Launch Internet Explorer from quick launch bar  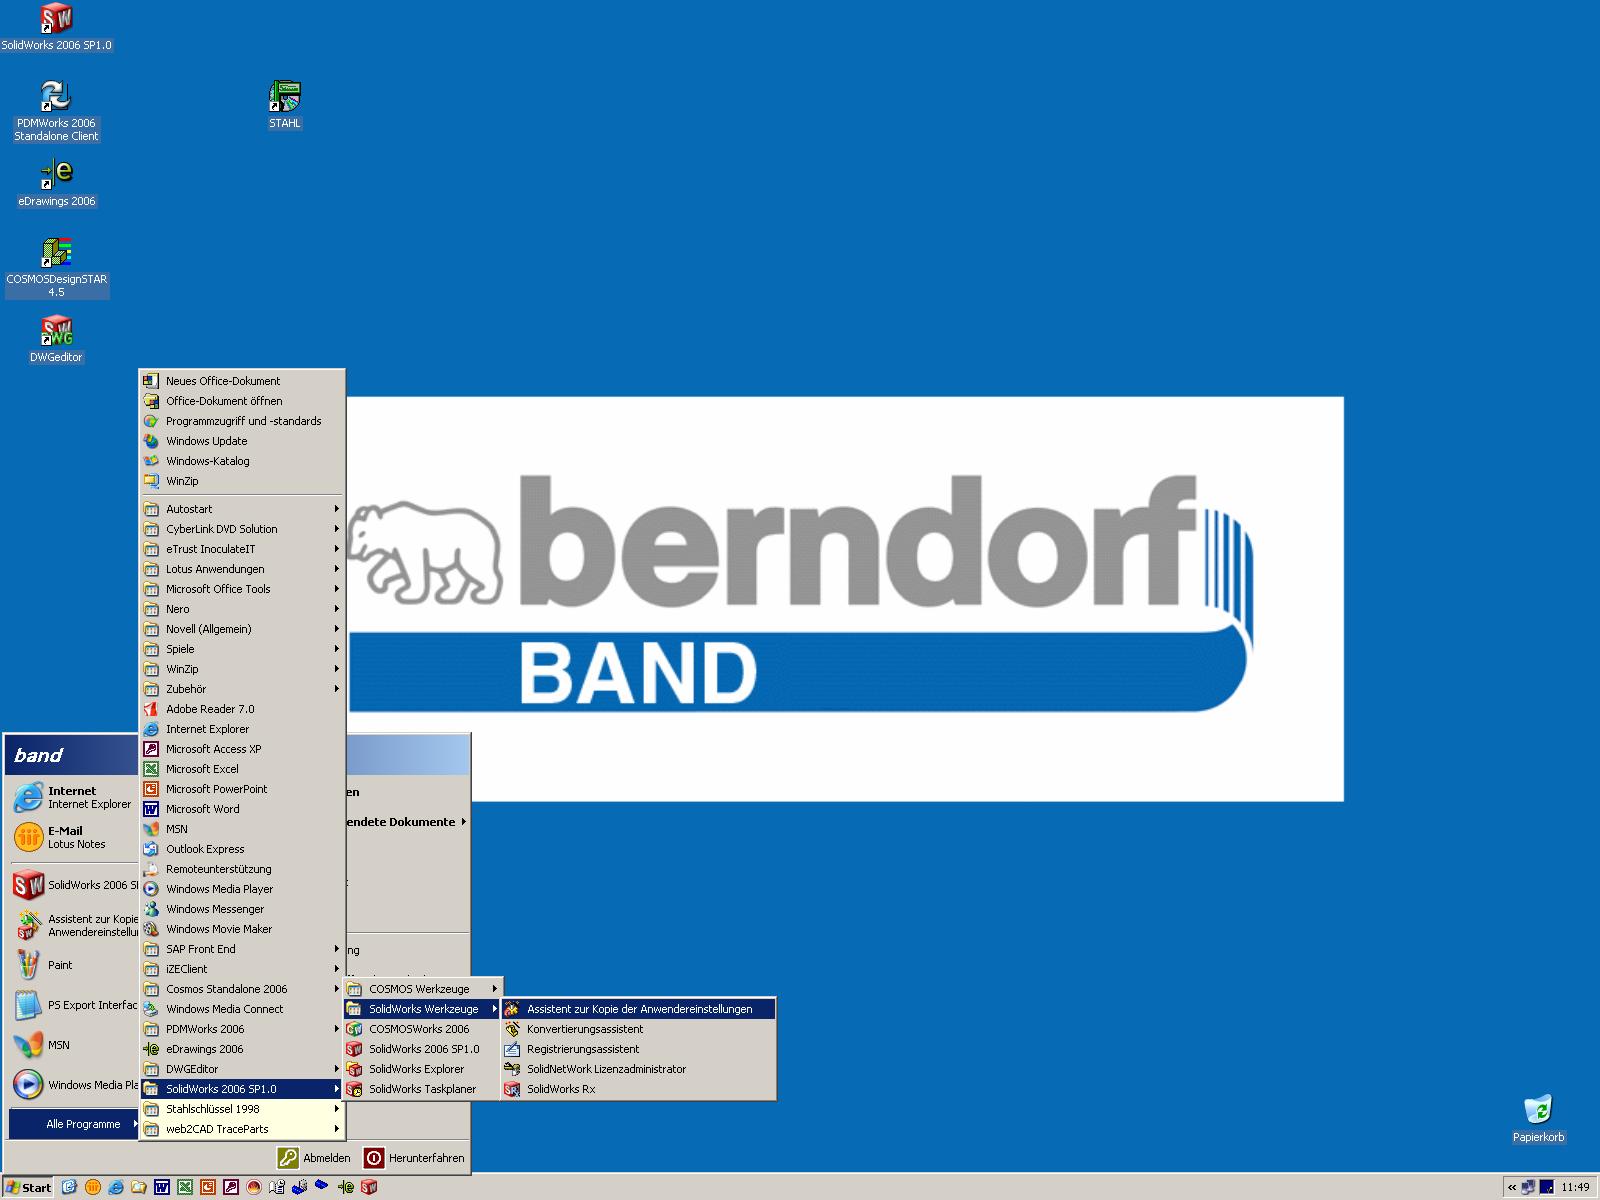116,1187
